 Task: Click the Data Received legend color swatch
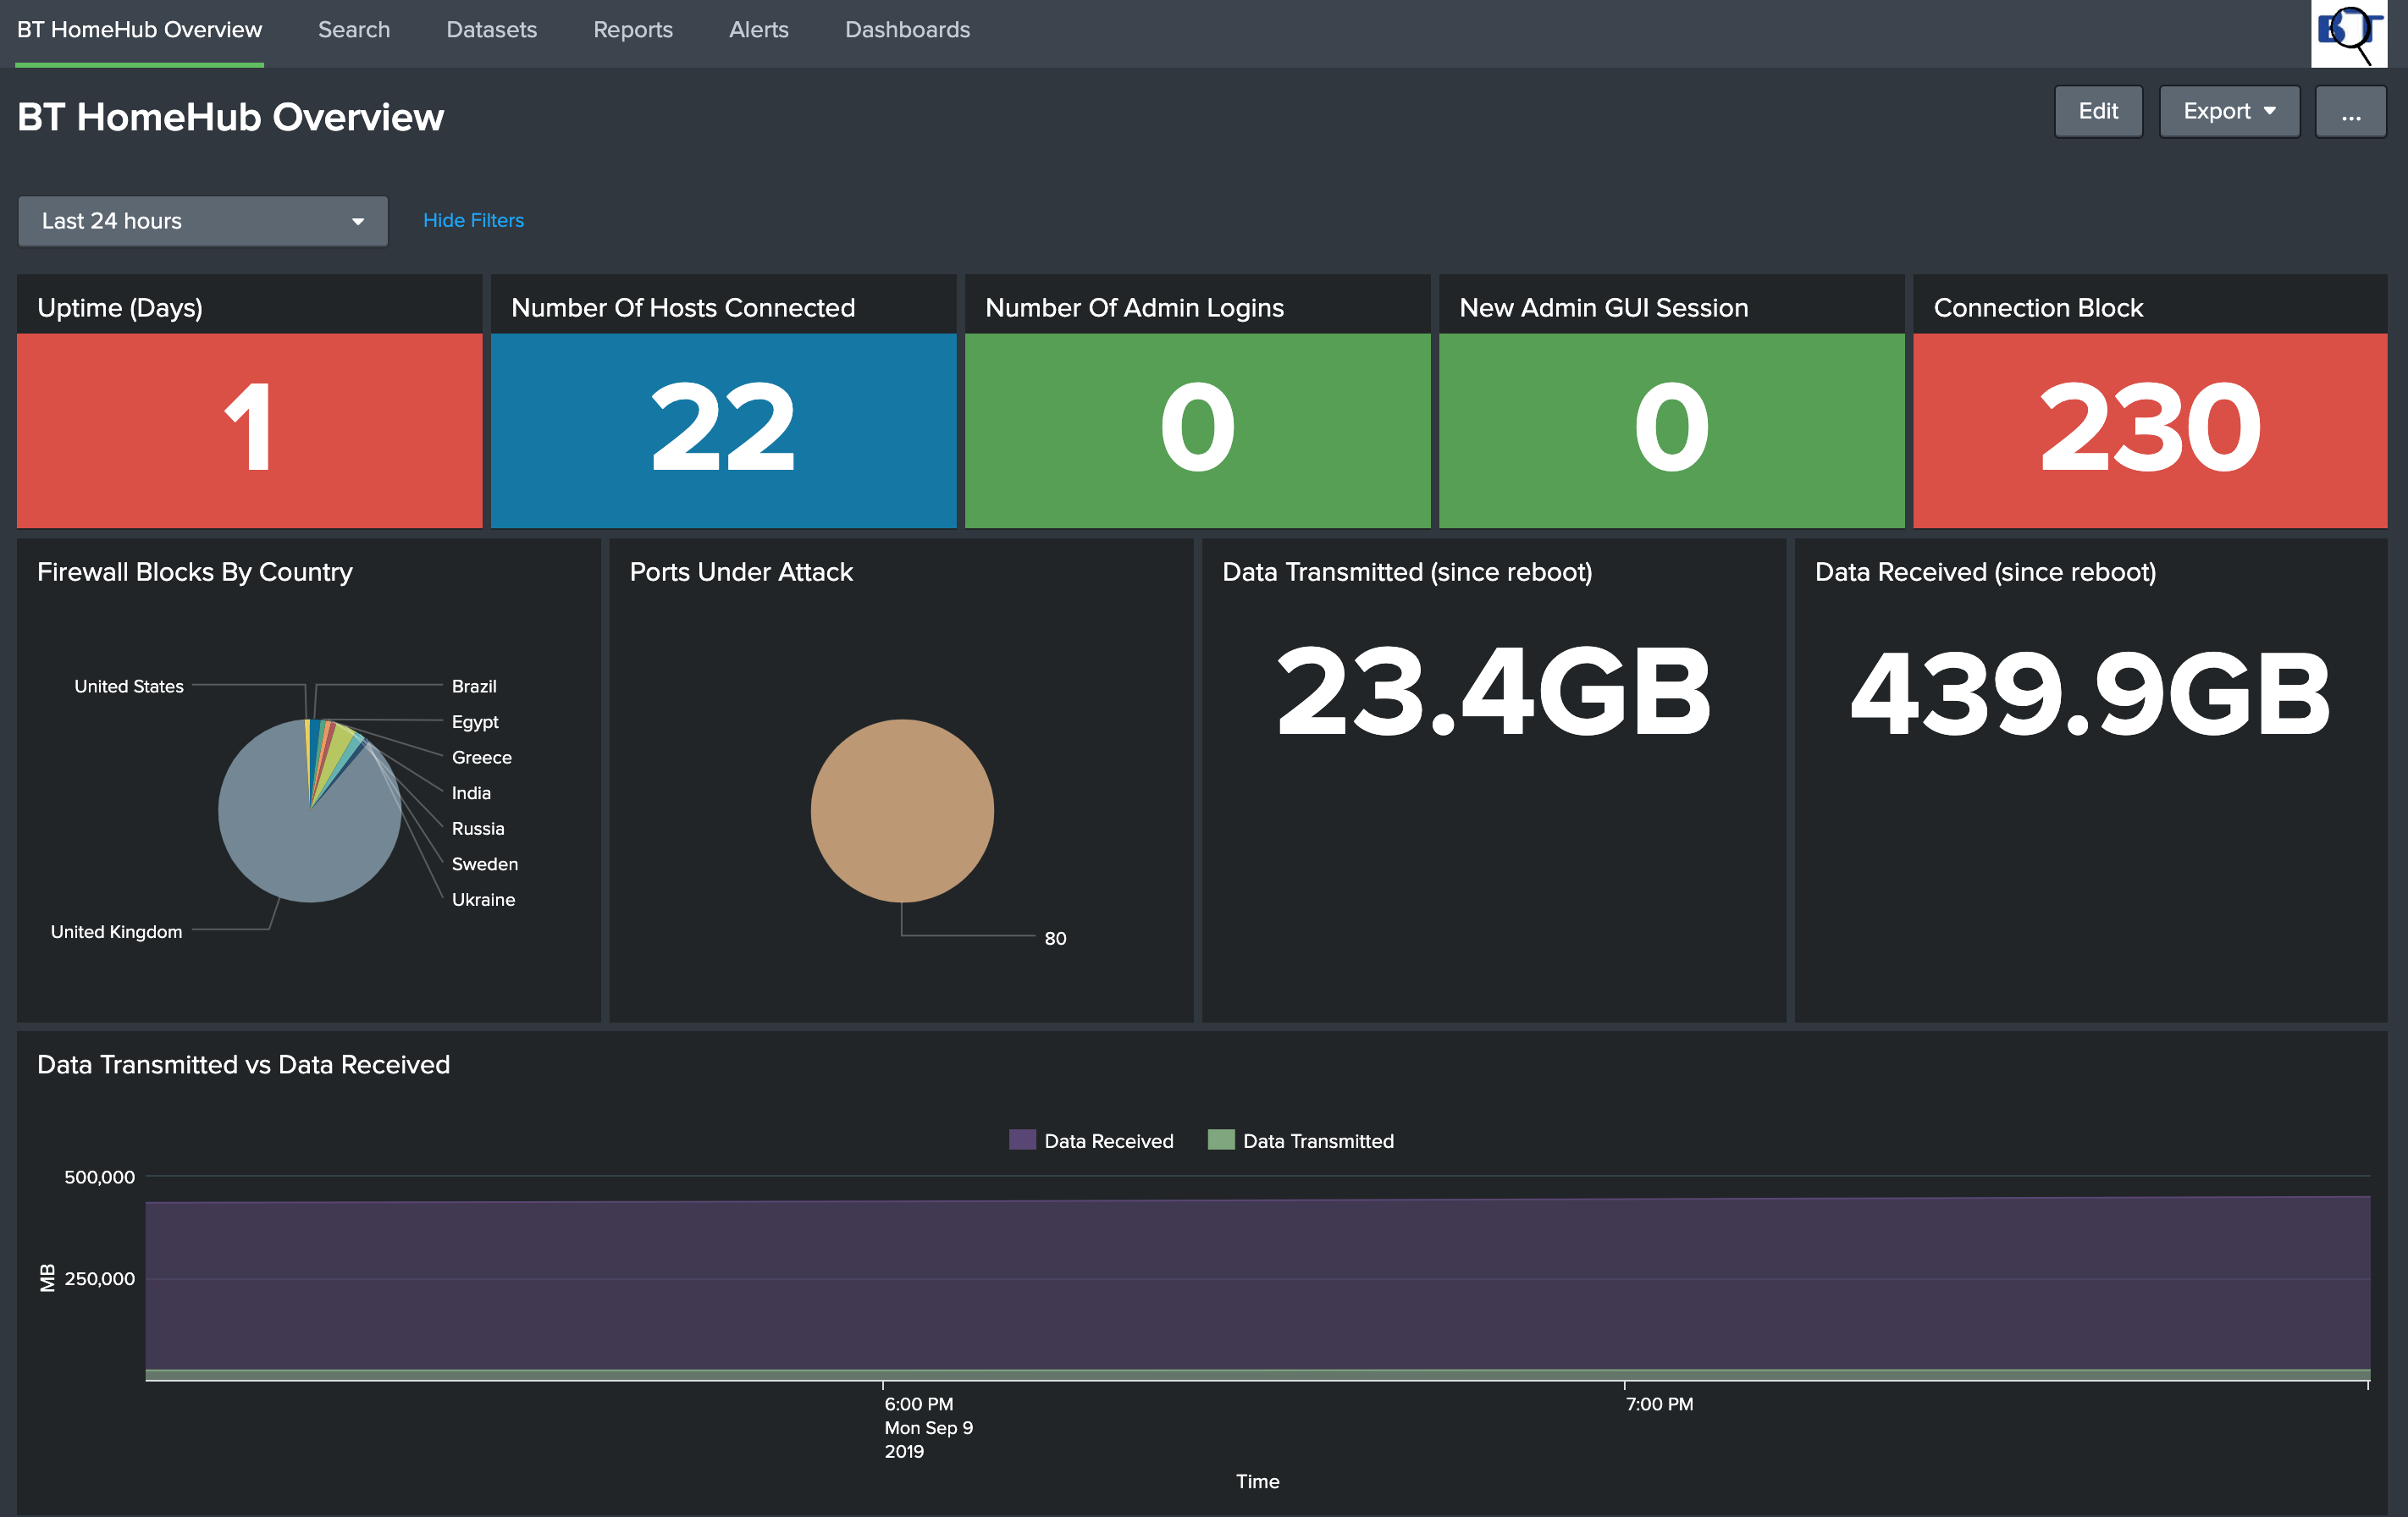click(x=1022, y=1139)
